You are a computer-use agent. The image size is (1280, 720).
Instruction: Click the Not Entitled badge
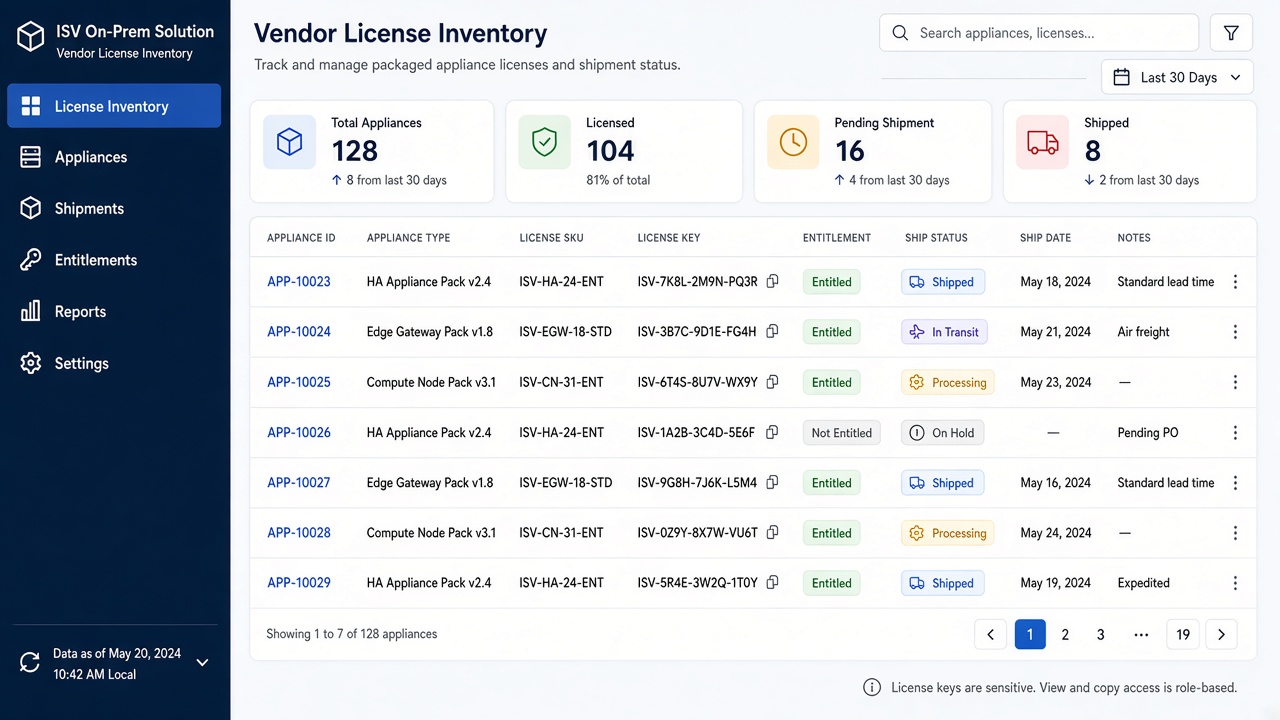841,433
